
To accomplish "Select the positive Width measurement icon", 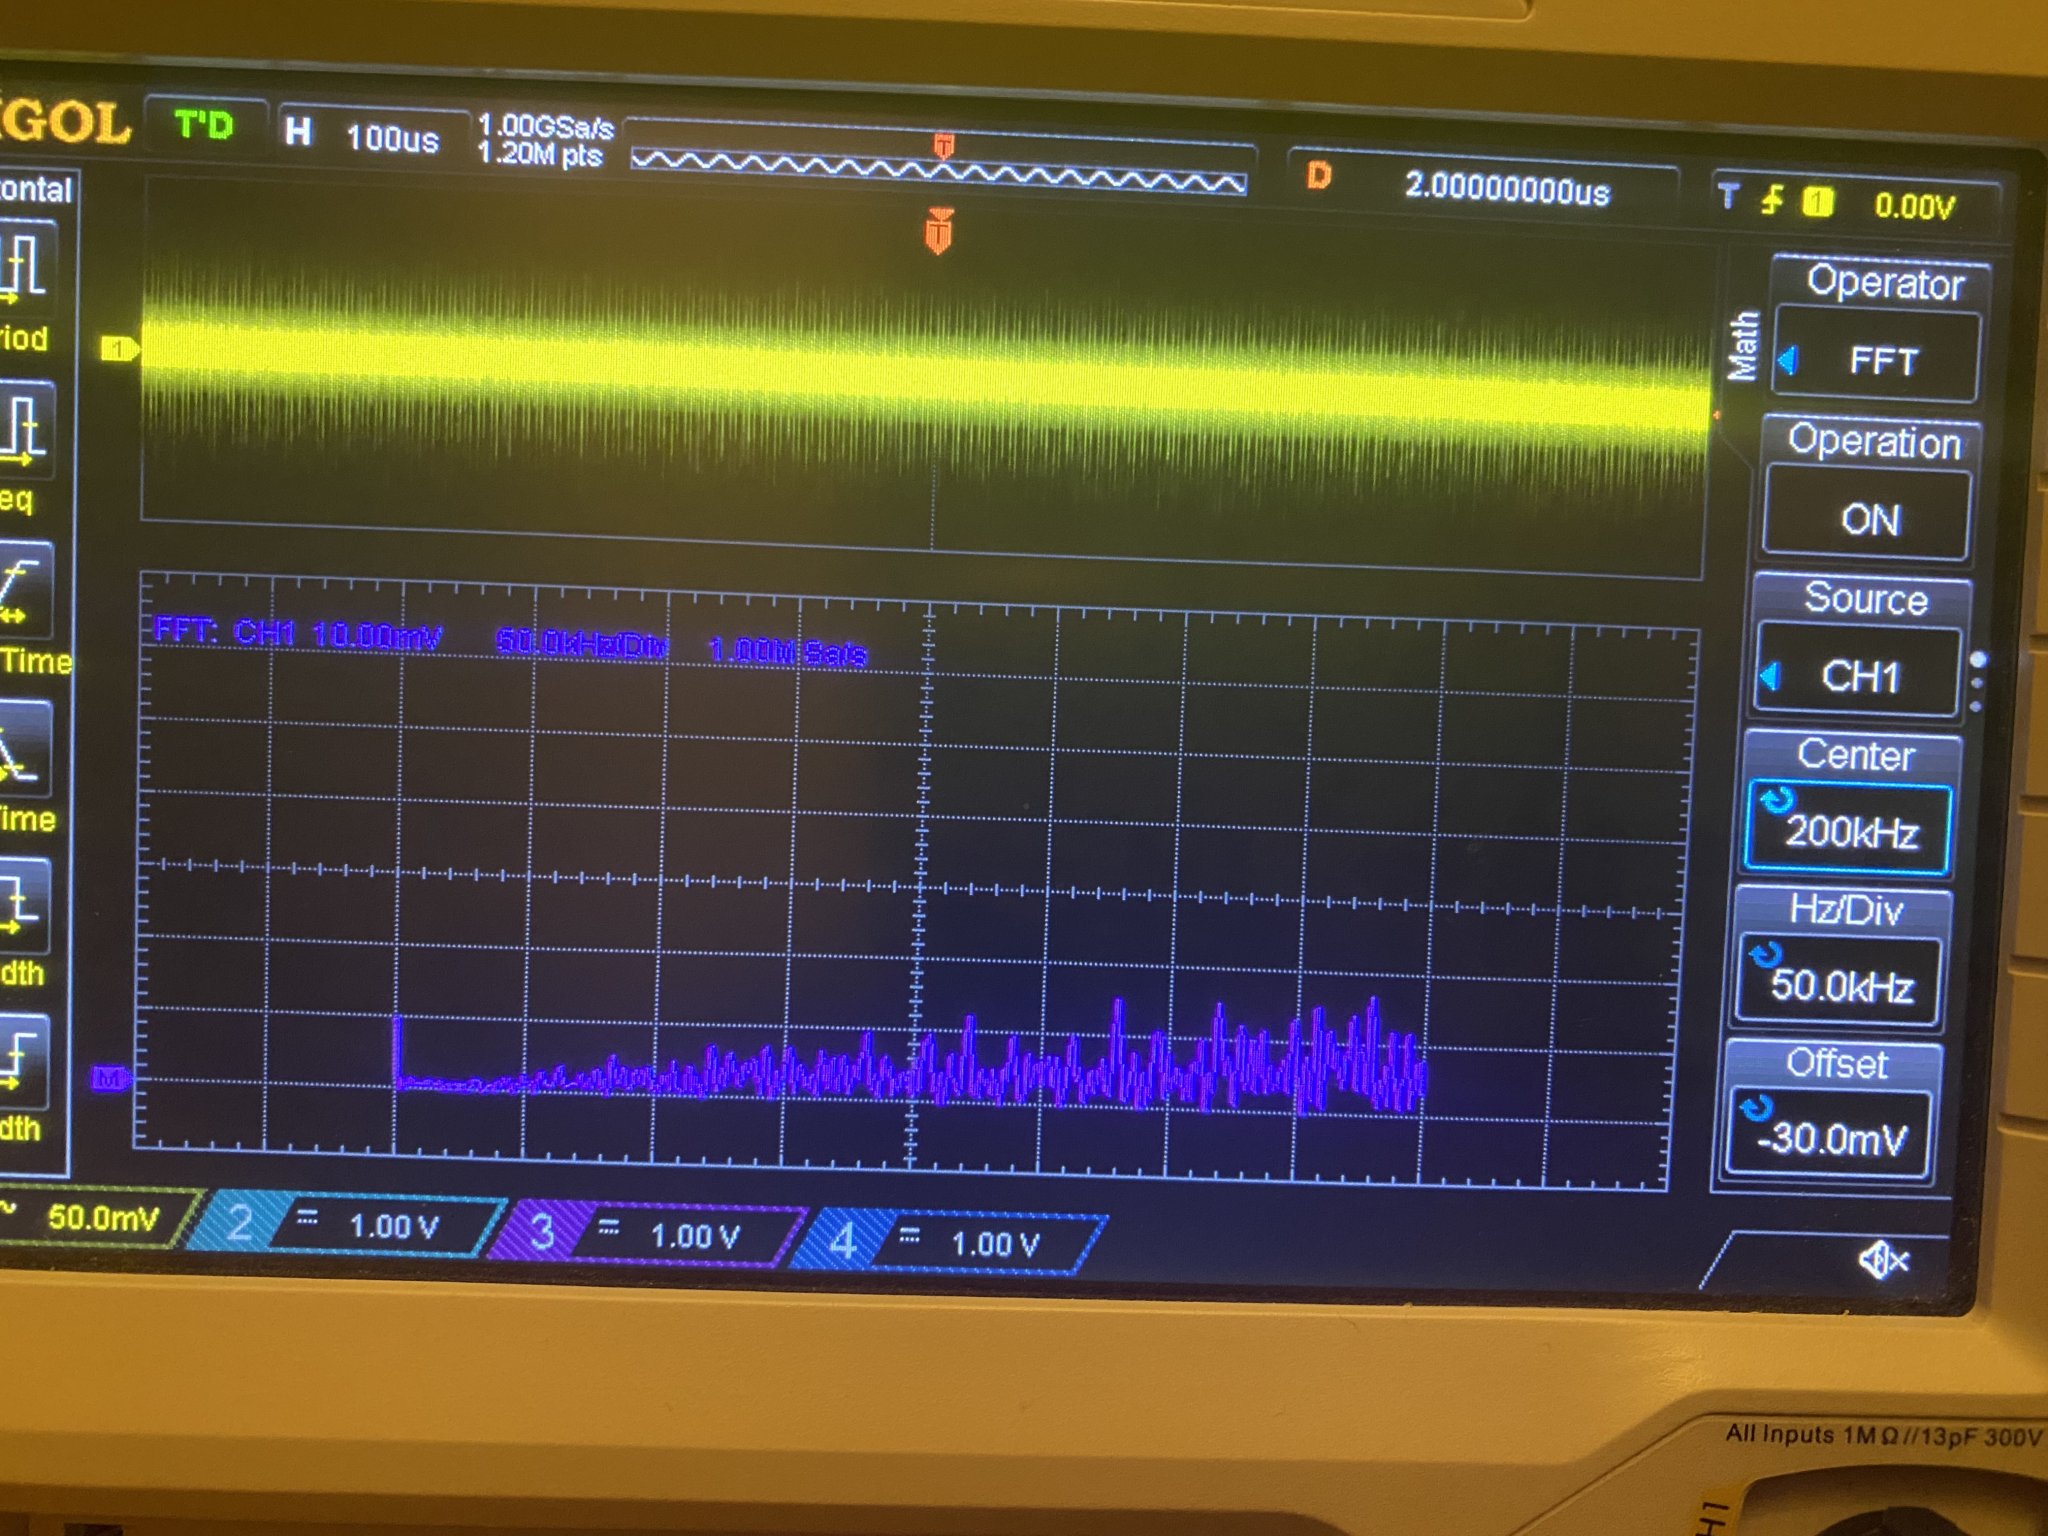I will coord(22,904).
